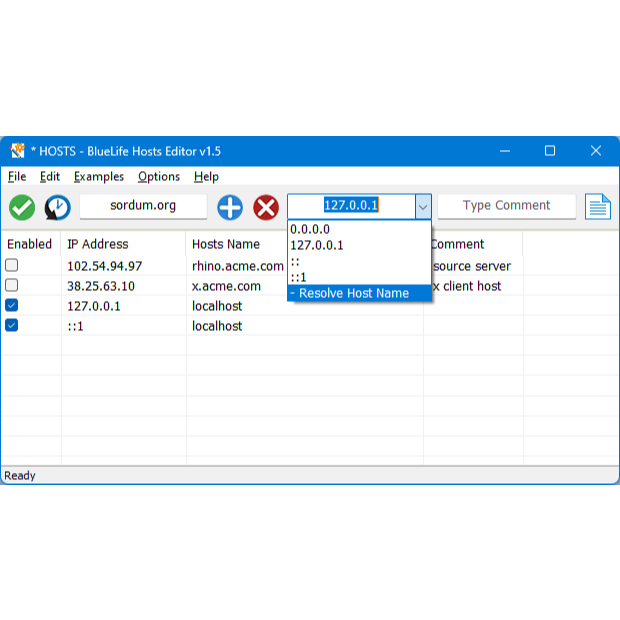Click the blue plus add entry icon
The width and height of the screenshot is (620, 620).
click(x=230, y=207)
